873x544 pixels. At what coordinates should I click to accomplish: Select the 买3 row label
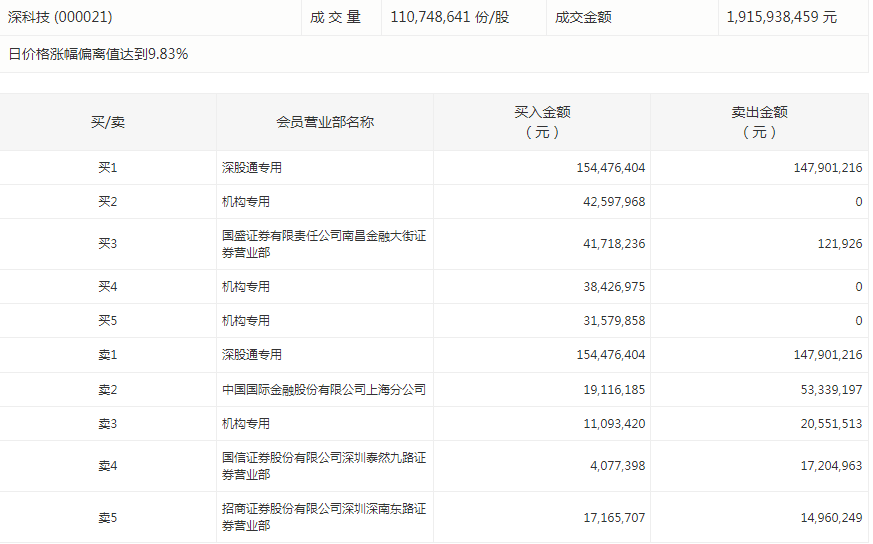click(108, 244)
